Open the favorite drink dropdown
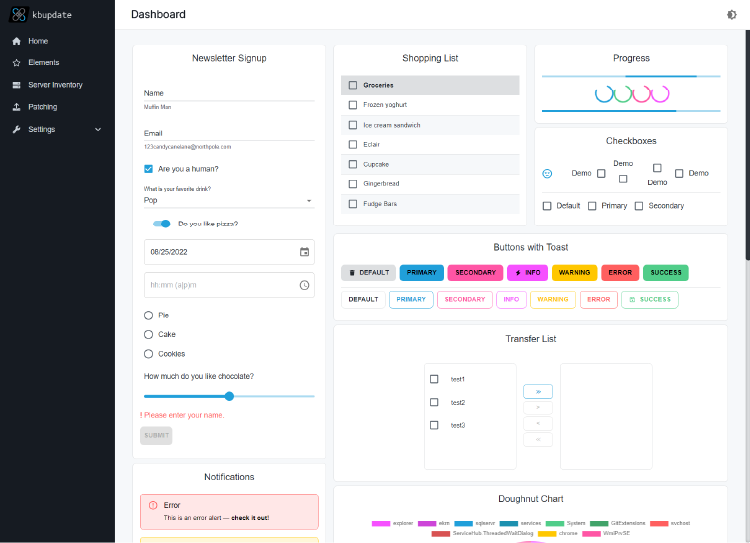Image resolution: width=750 pixels, height=543 pixels. tap(229, 200)
